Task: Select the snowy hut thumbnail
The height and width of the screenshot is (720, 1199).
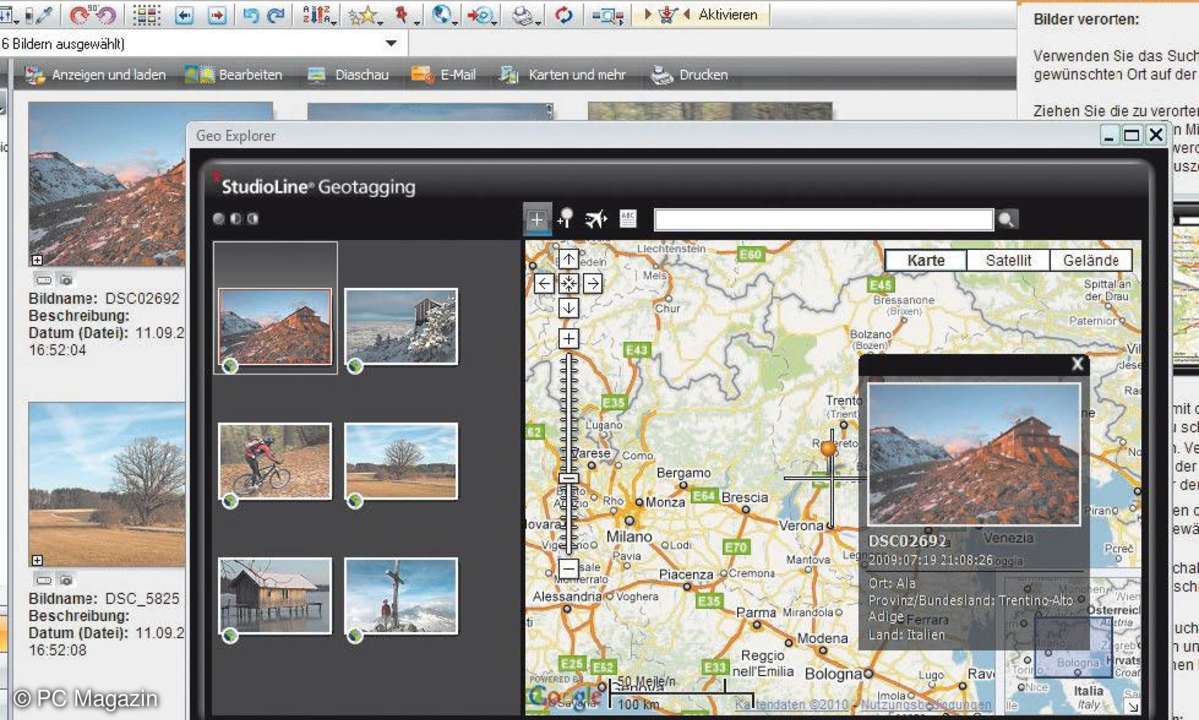Action: click(401, 326)
